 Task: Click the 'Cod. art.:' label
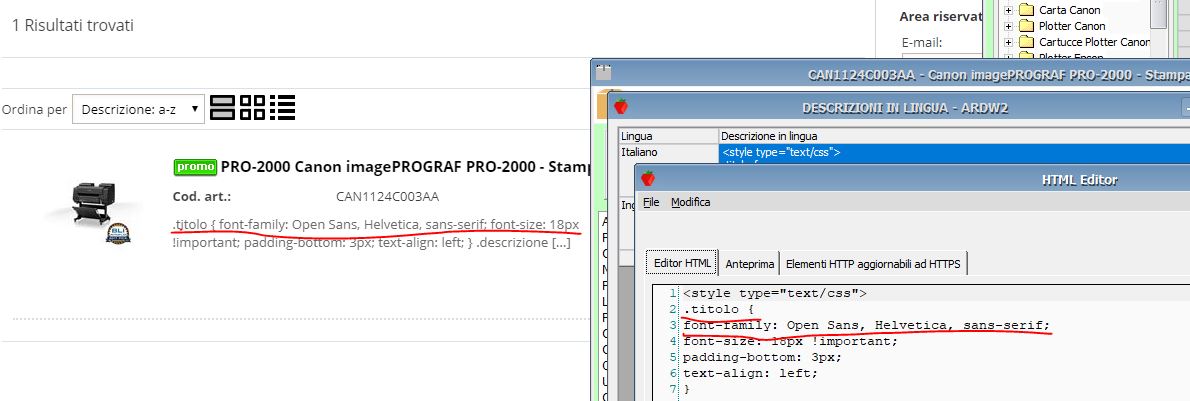click(x=202, y=197)
